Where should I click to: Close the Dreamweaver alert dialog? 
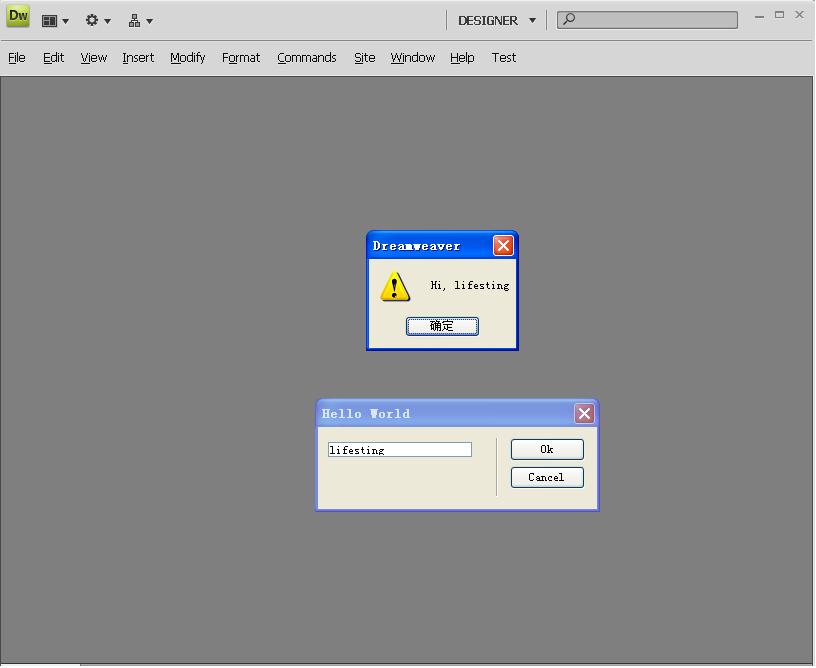503,246
